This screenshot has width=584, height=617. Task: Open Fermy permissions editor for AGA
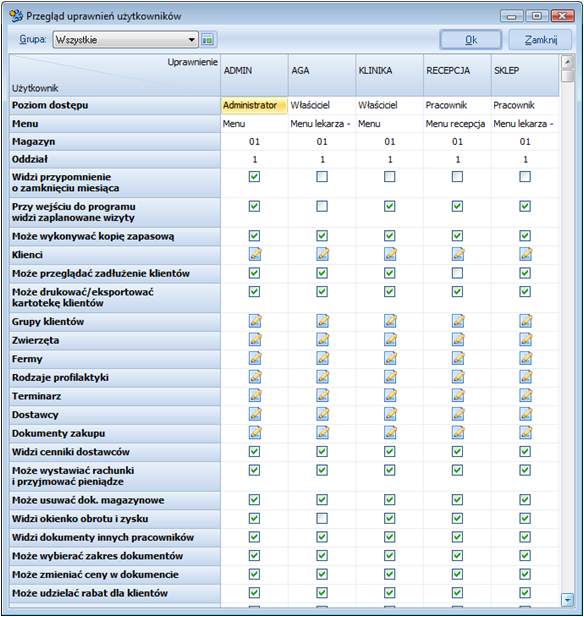point(322,358)
